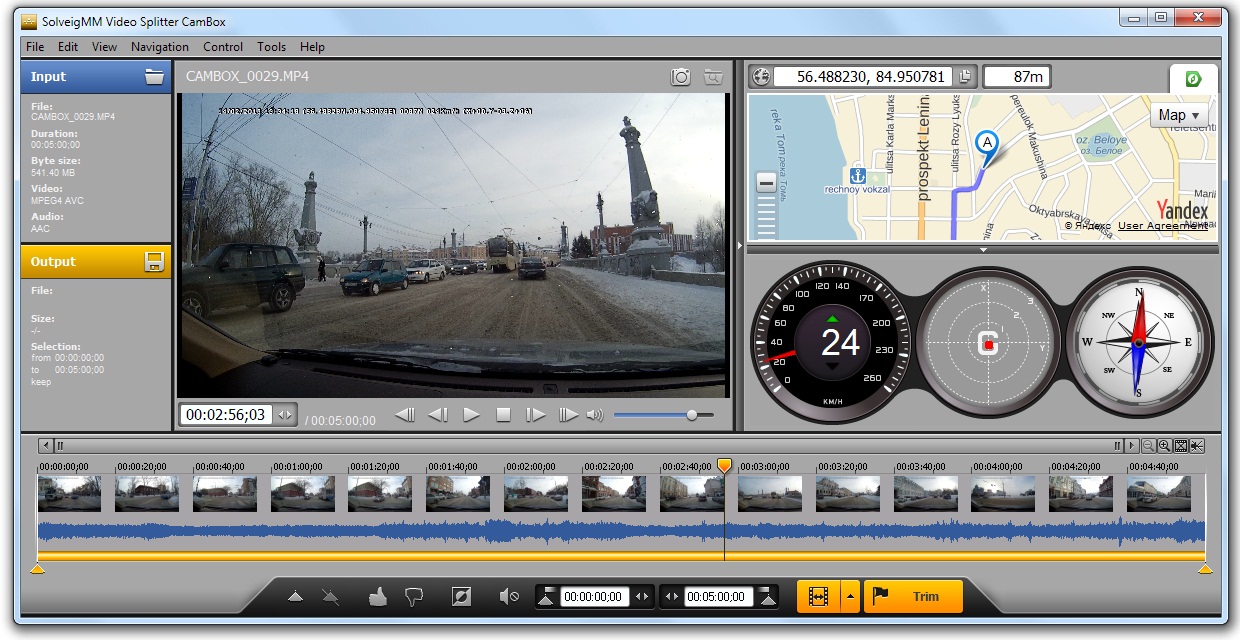Toggle the green map tab button

(1193, 79)
